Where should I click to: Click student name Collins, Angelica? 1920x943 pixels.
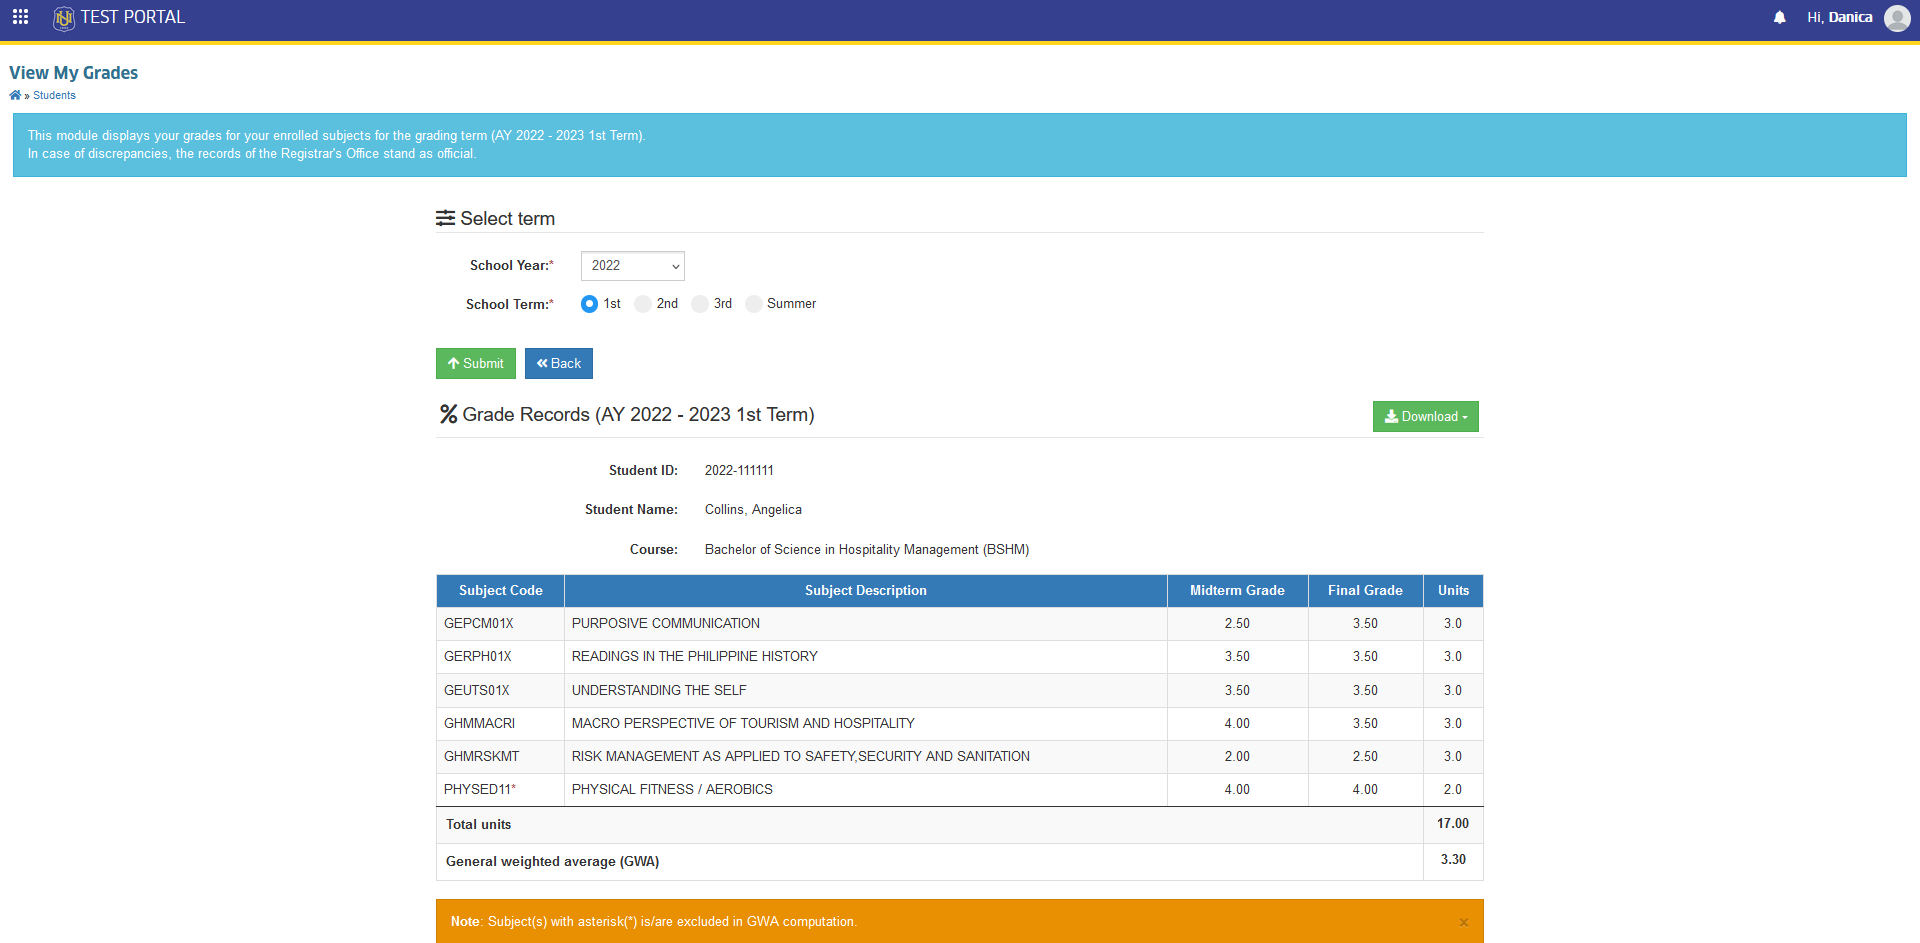click(x=753, y=510)
